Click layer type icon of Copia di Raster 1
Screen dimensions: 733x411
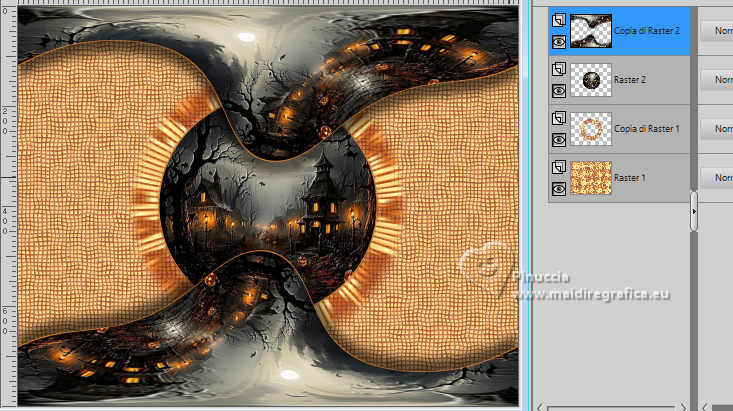click(559, 118)
